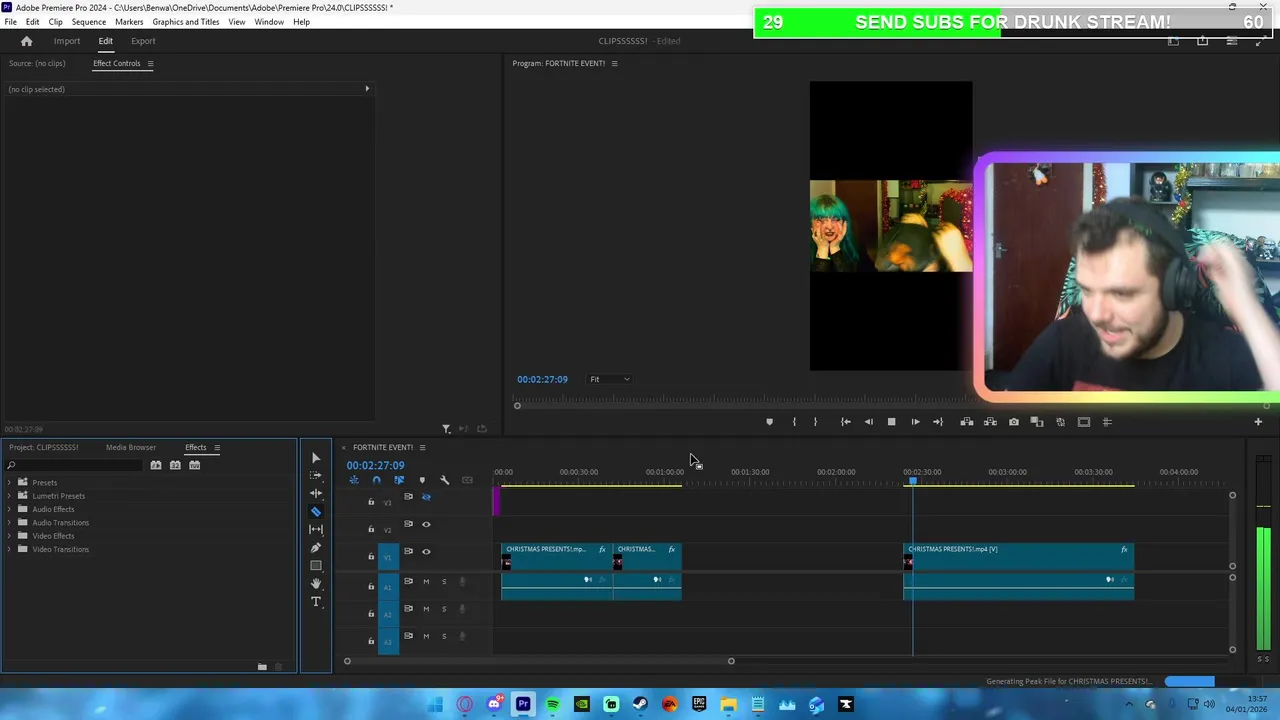
Task: Open the Program monitor panel menu
Action: pos(614,64)
